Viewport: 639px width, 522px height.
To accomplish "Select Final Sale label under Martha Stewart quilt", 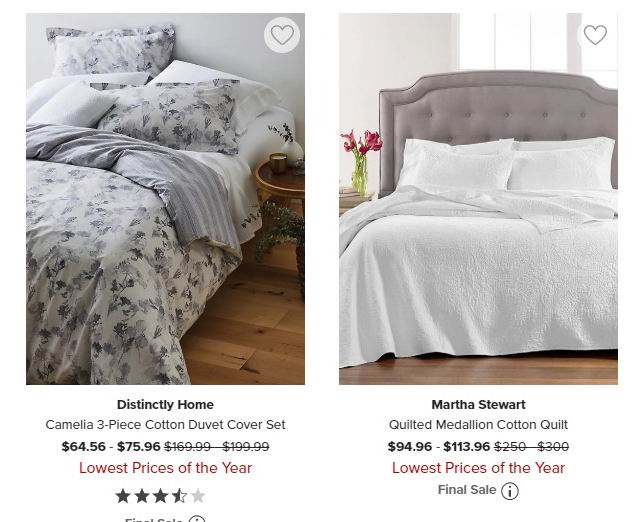I will click(467, 490).
